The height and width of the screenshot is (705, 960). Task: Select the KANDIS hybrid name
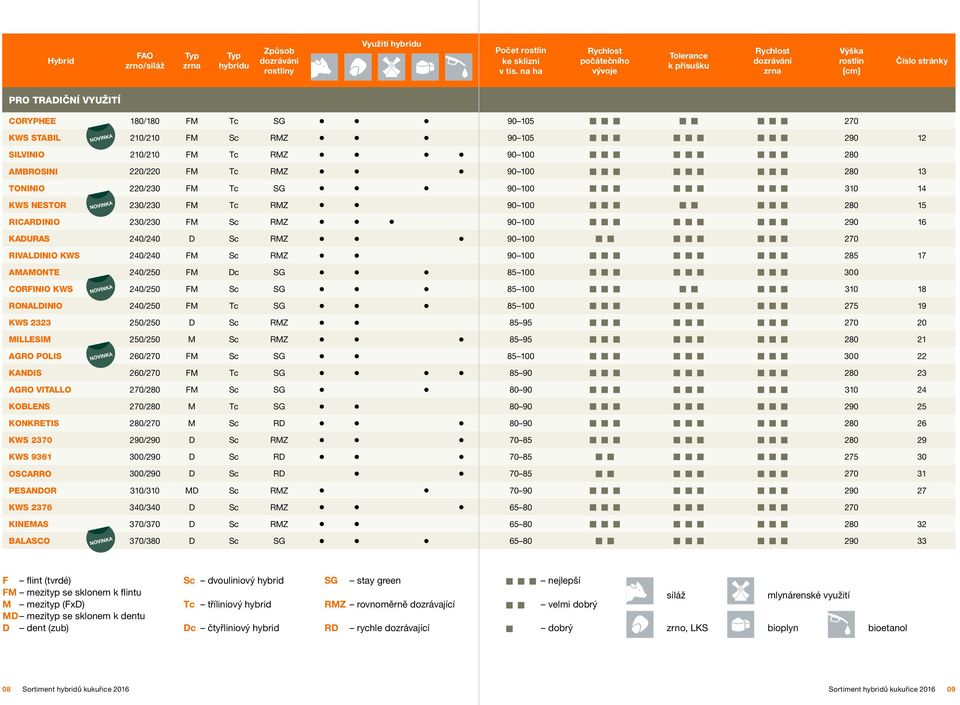pos(25,373)
